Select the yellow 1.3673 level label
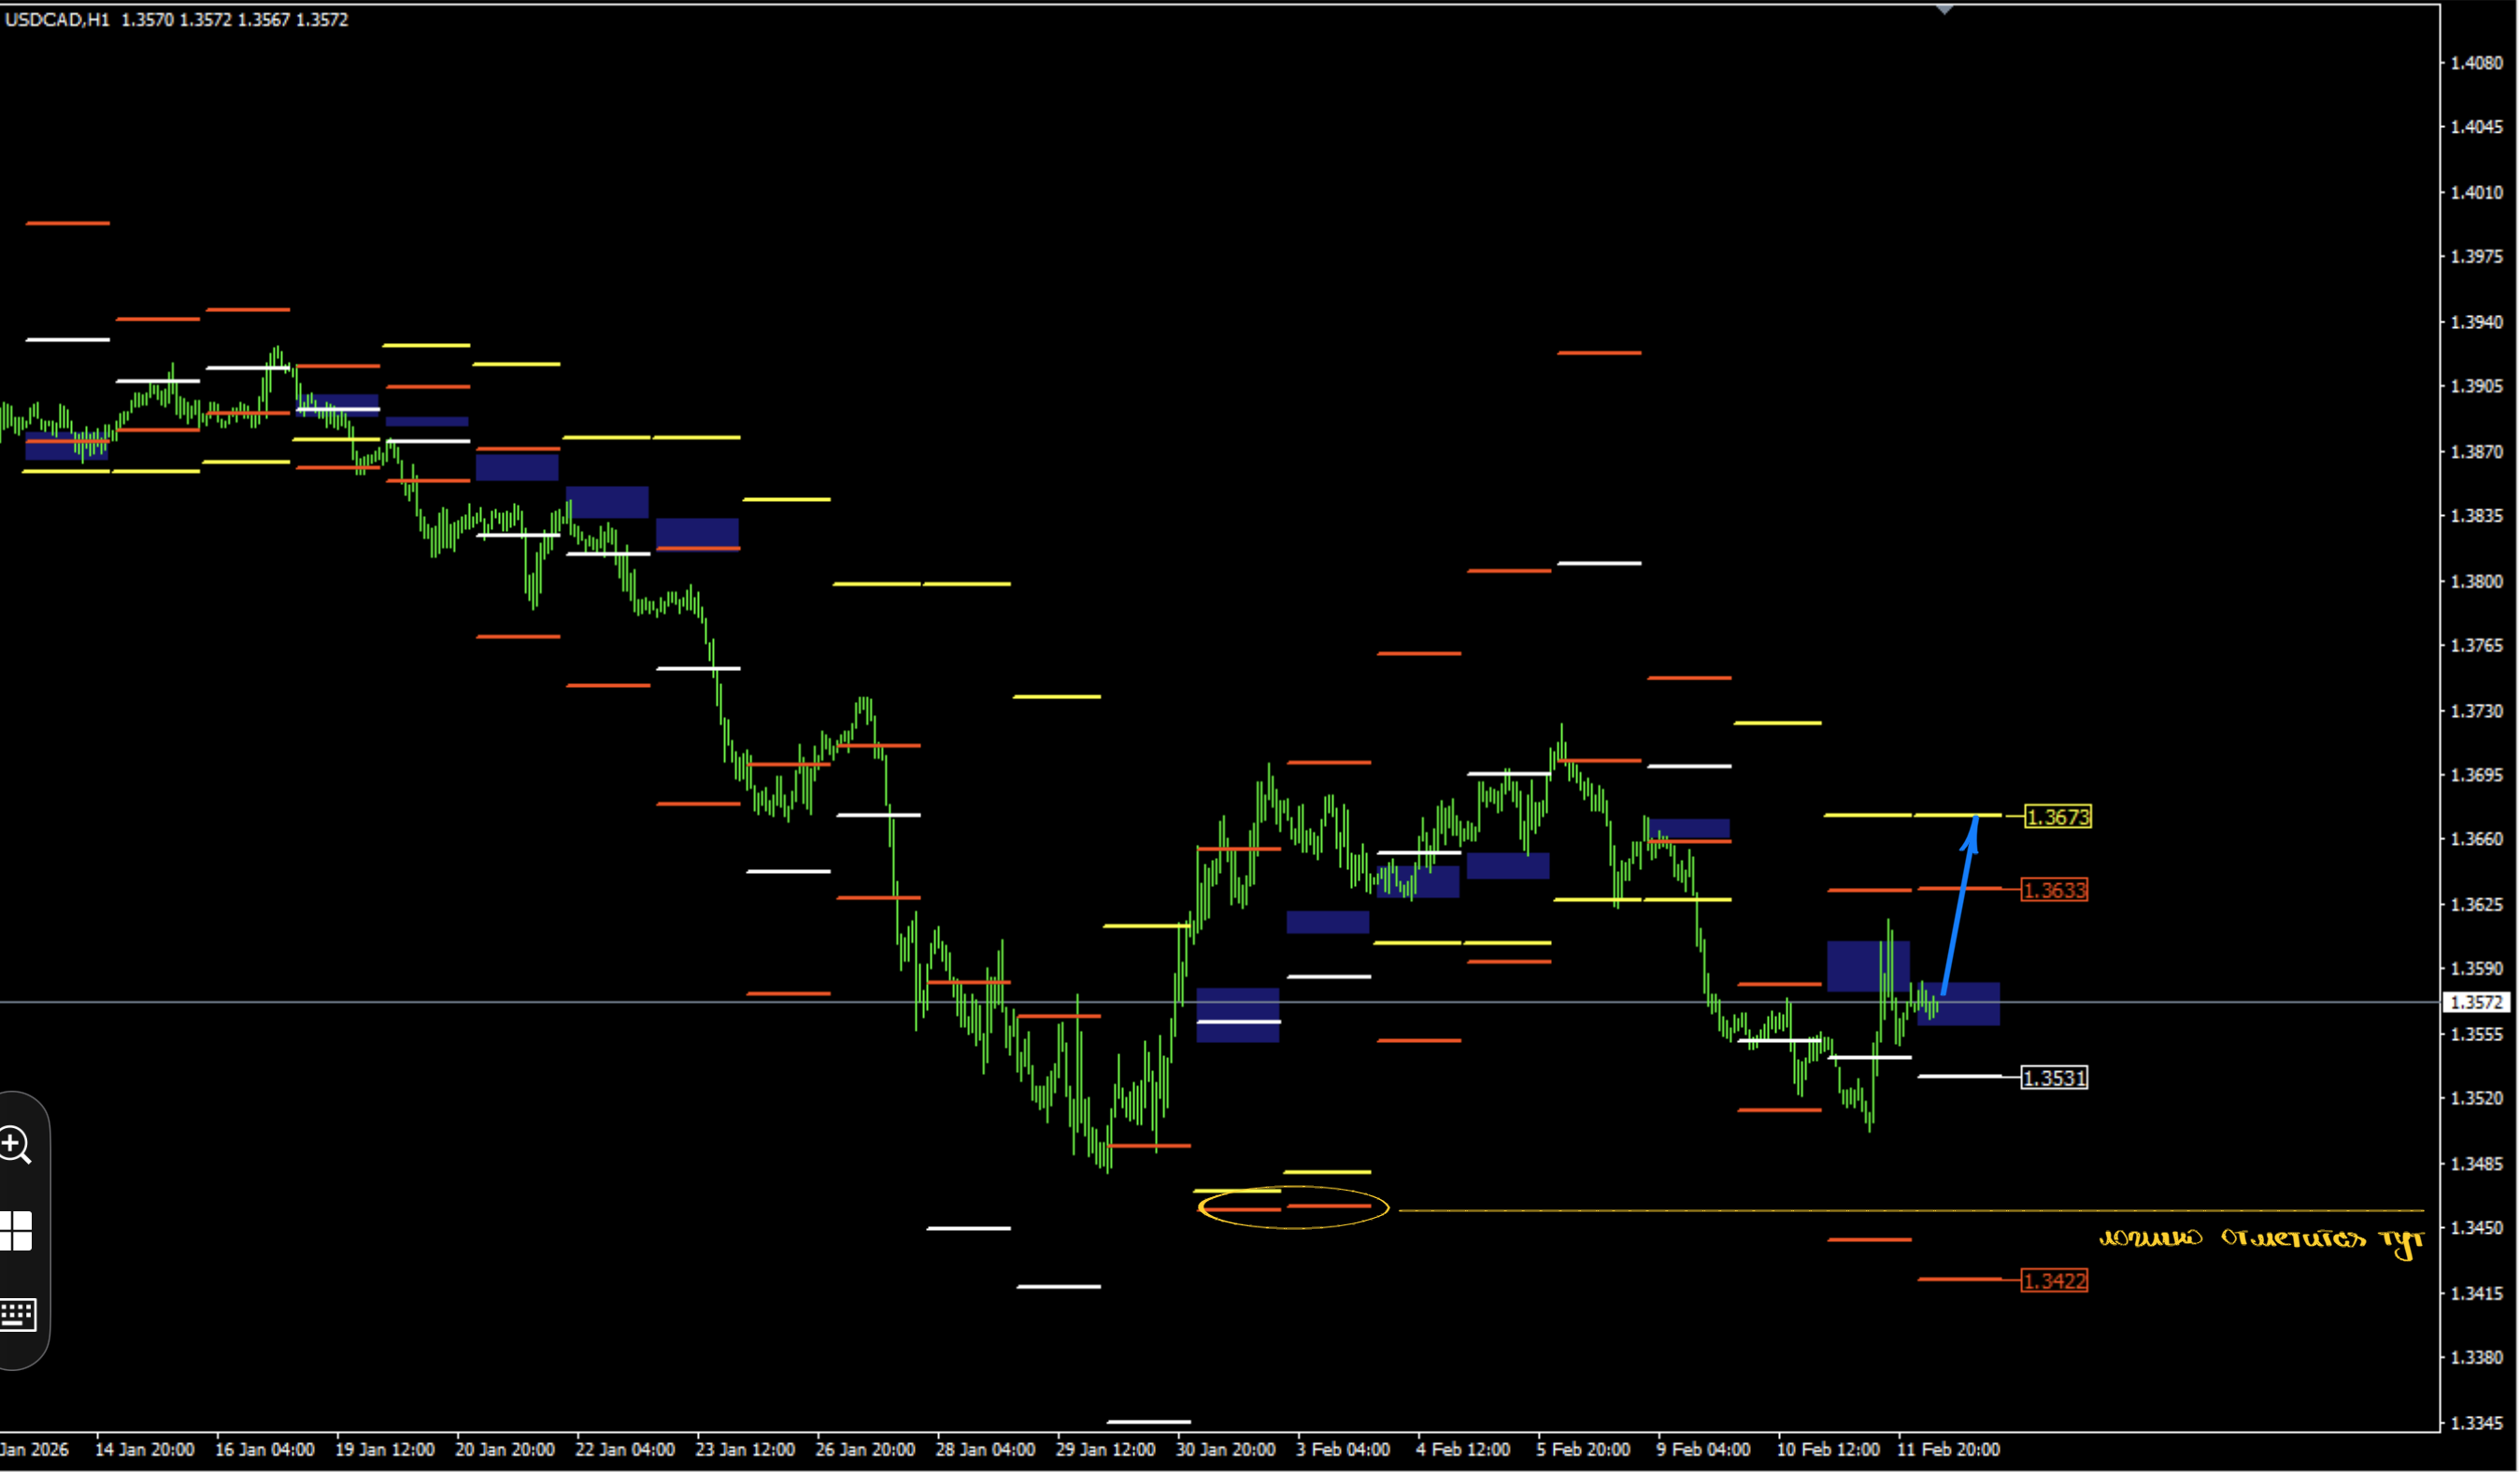The width and height of the screenshot is (2520, 1472). click(x=2057, y=817)
